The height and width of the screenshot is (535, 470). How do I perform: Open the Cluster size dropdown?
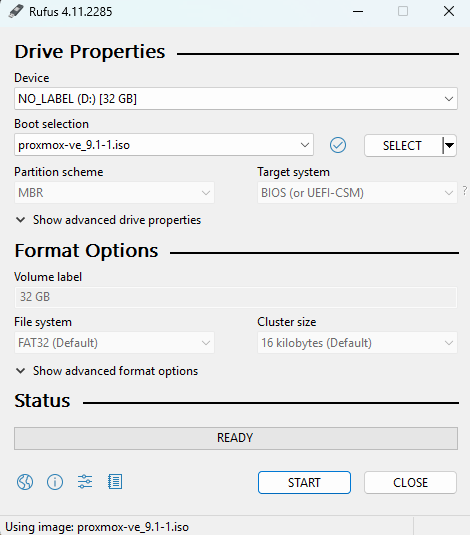pos(357,343)
